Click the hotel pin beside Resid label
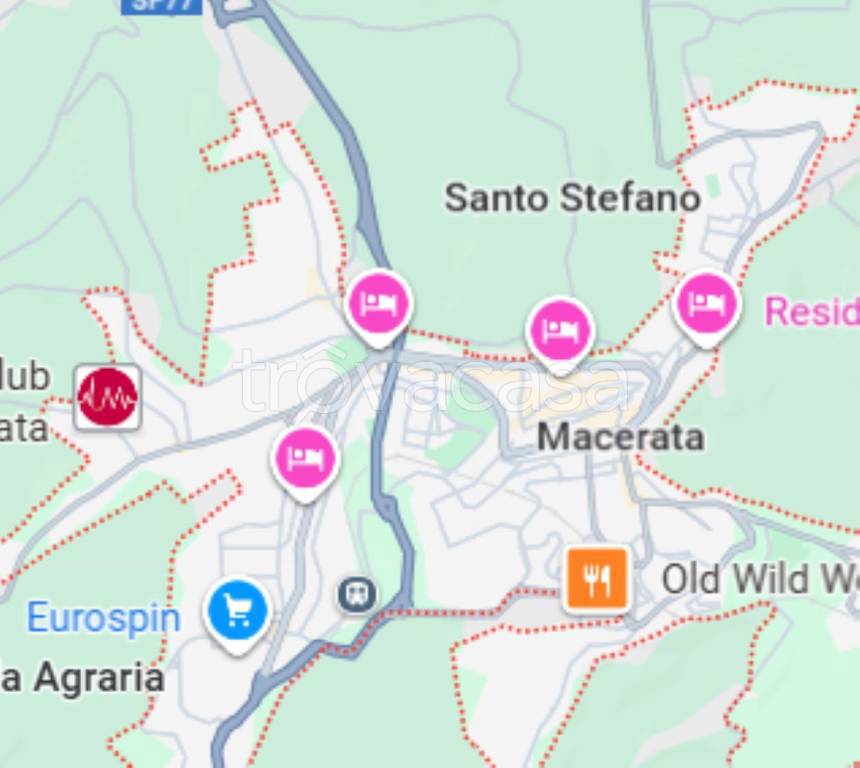The height and width of the screenshot is (768, 860). 706,309
